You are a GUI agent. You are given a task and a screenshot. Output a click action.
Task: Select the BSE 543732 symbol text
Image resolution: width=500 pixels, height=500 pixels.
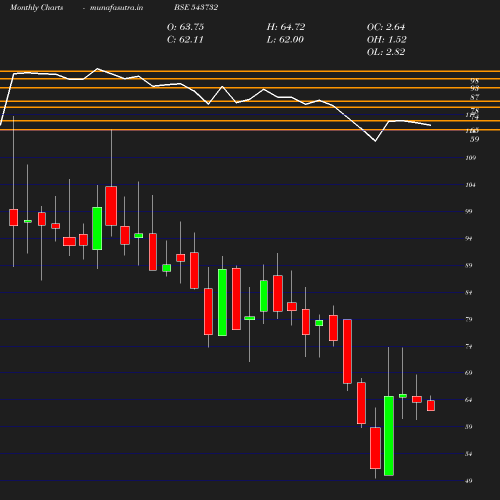click(196, 7)
